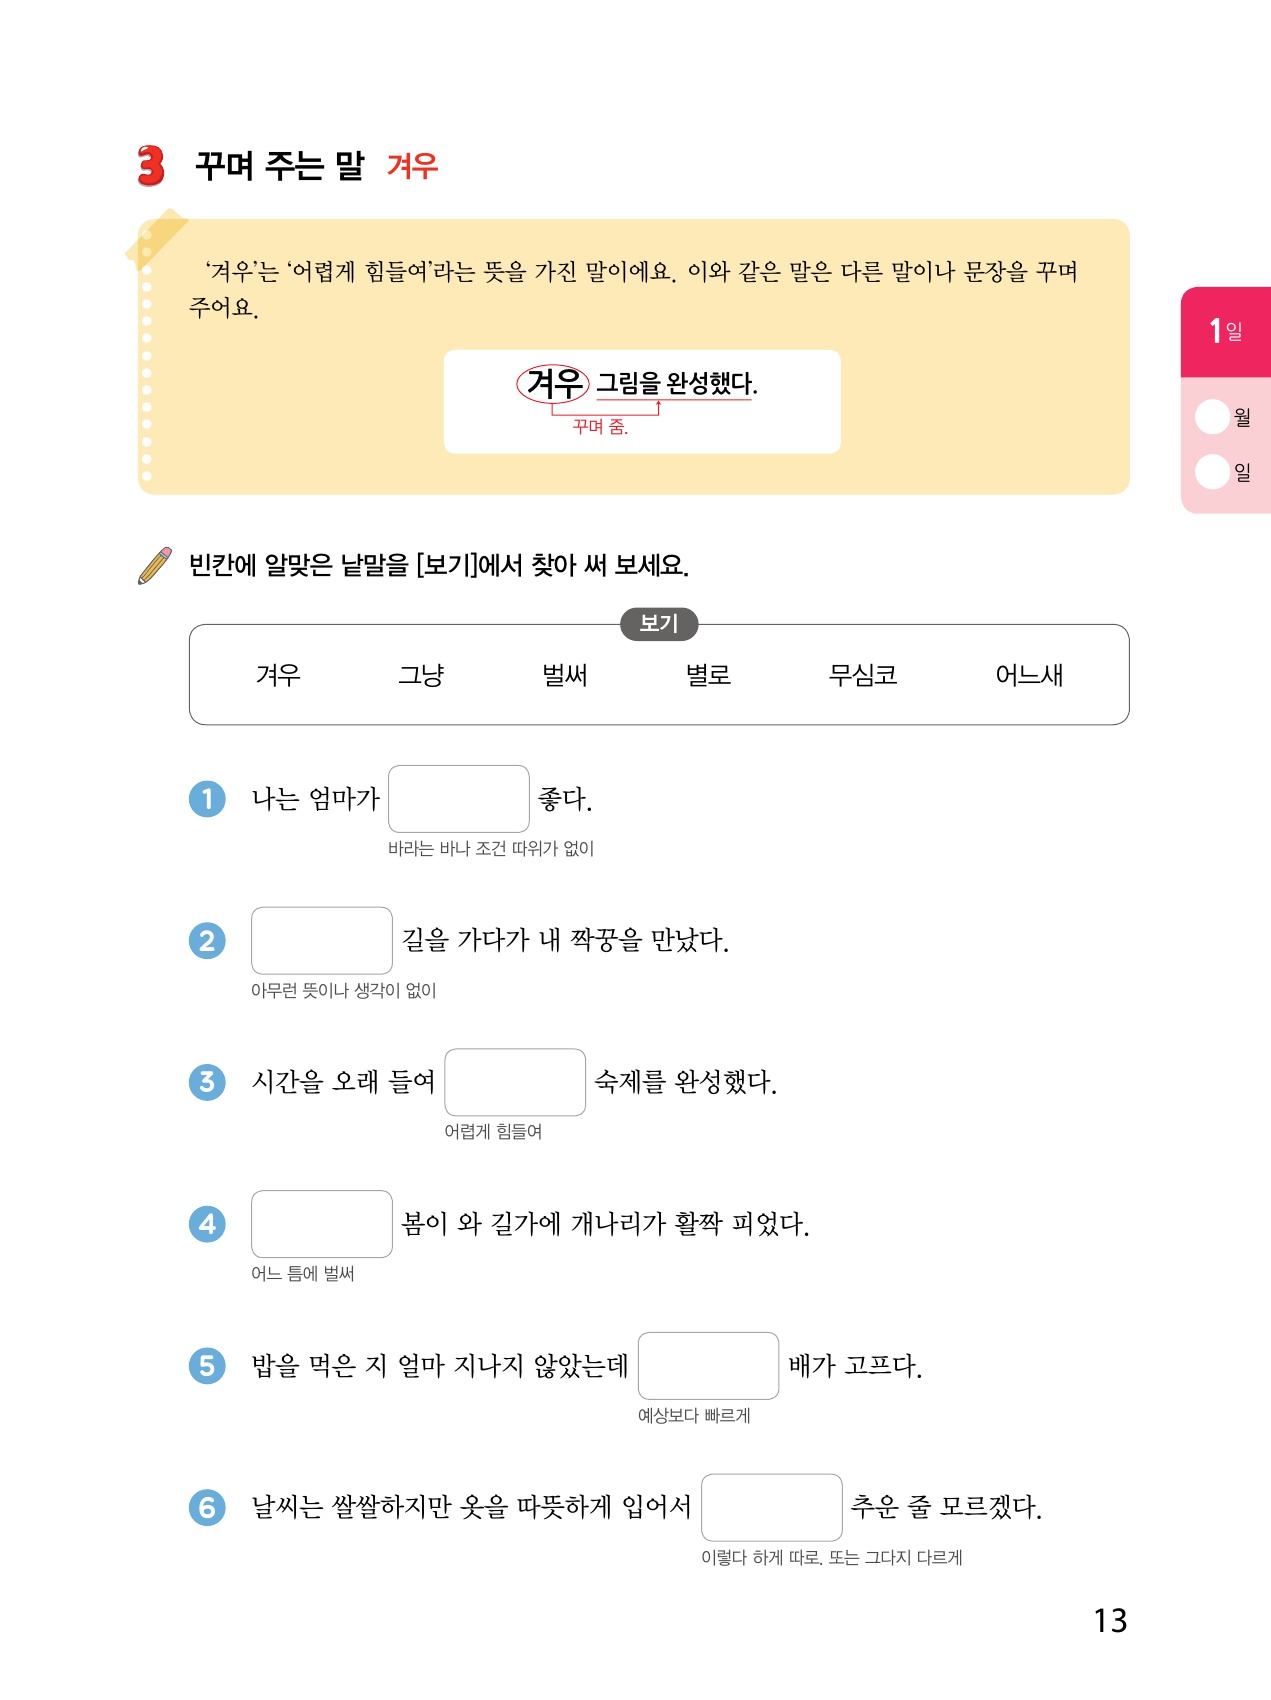Pick the word 무심코 in the 보기 box
The height and width of the screenshot is (1700, 1271).
click(862, 676)
